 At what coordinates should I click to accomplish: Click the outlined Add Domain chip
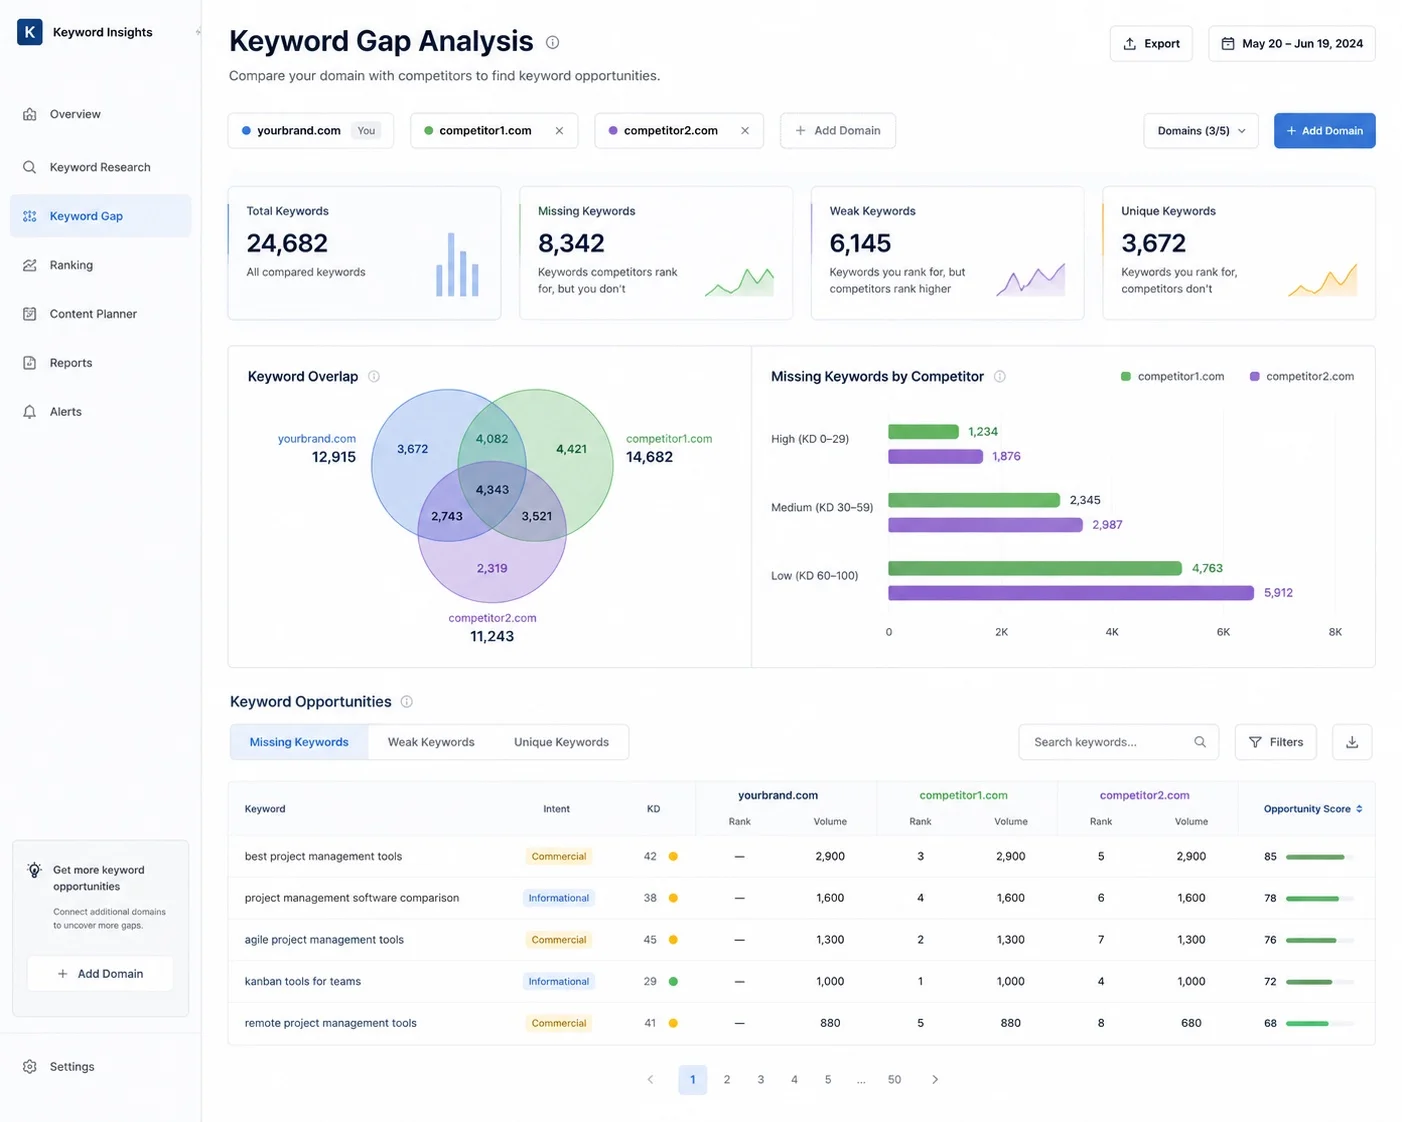pos(838,131)
